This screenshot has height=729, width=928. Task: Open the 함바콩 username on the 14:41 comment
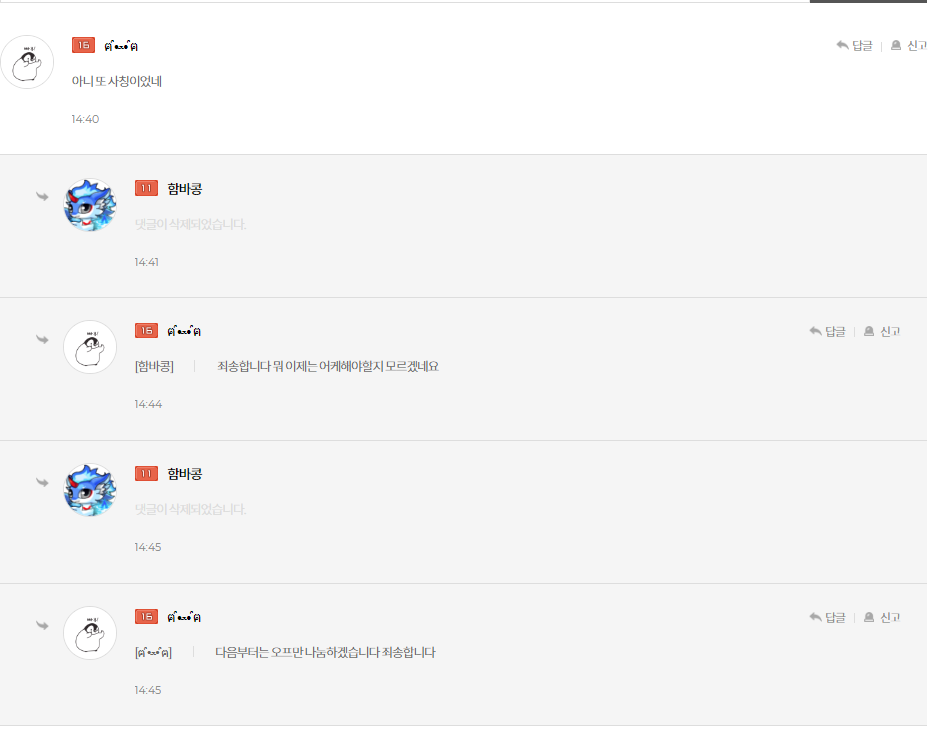185,189
